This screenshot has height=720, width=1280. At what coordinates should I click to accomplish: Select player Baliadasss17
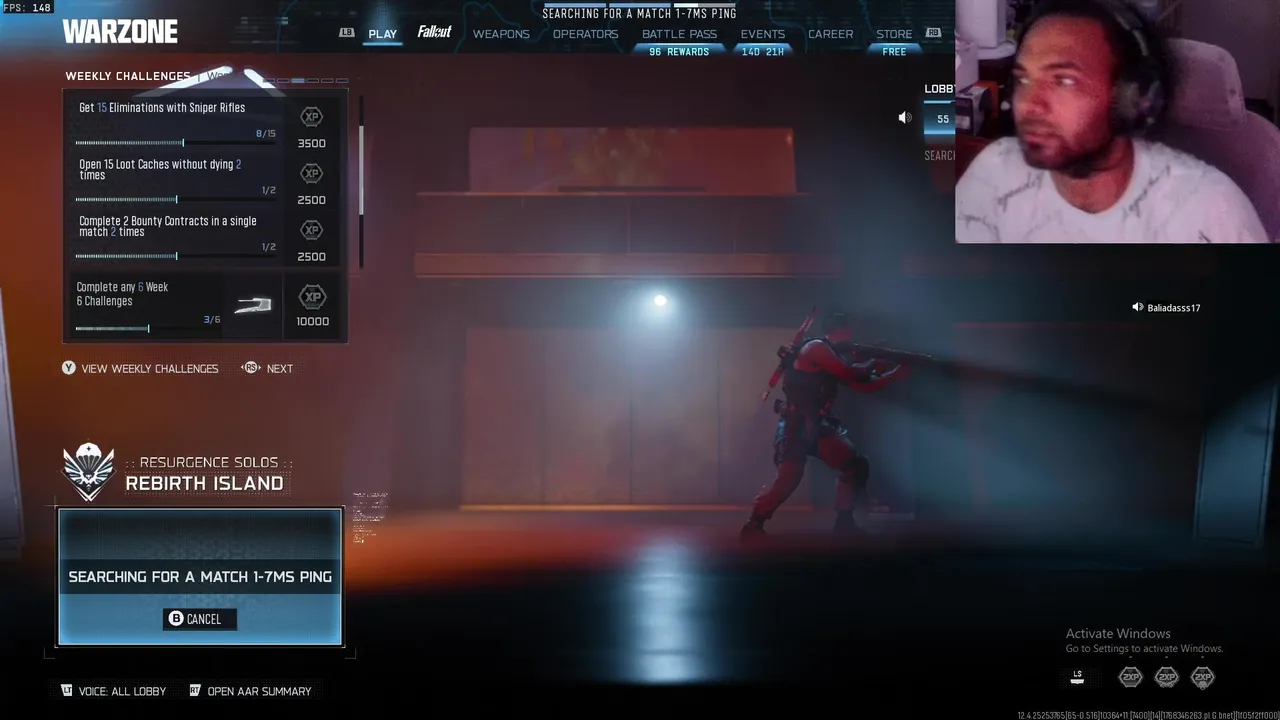(x=1174, y=308)
